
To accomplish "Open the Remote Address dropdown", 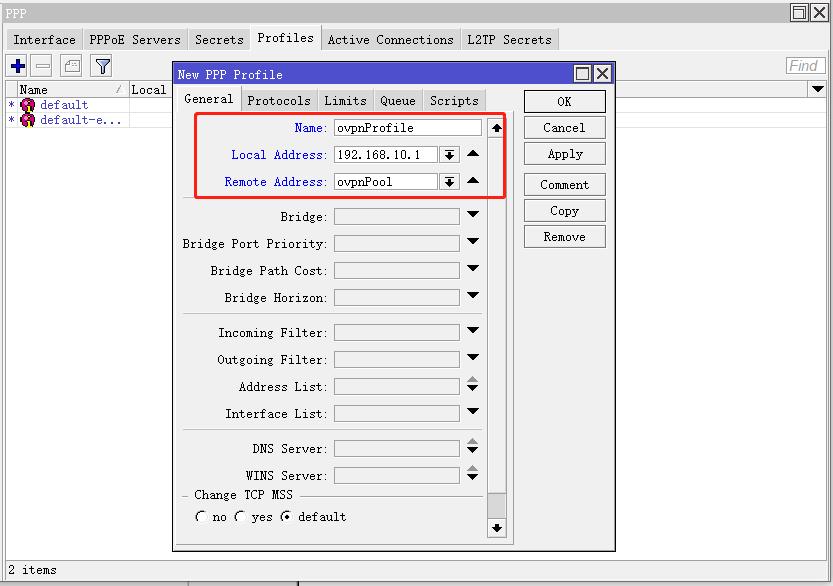I will 449,182.
